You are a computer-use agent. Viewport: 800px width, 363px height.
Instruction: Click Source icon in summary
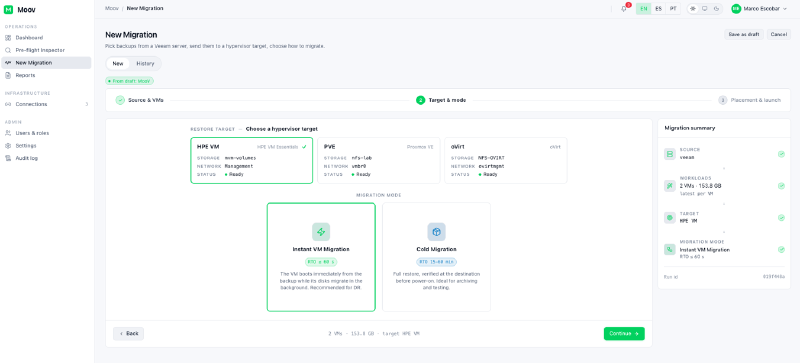[x=669, y=154]
